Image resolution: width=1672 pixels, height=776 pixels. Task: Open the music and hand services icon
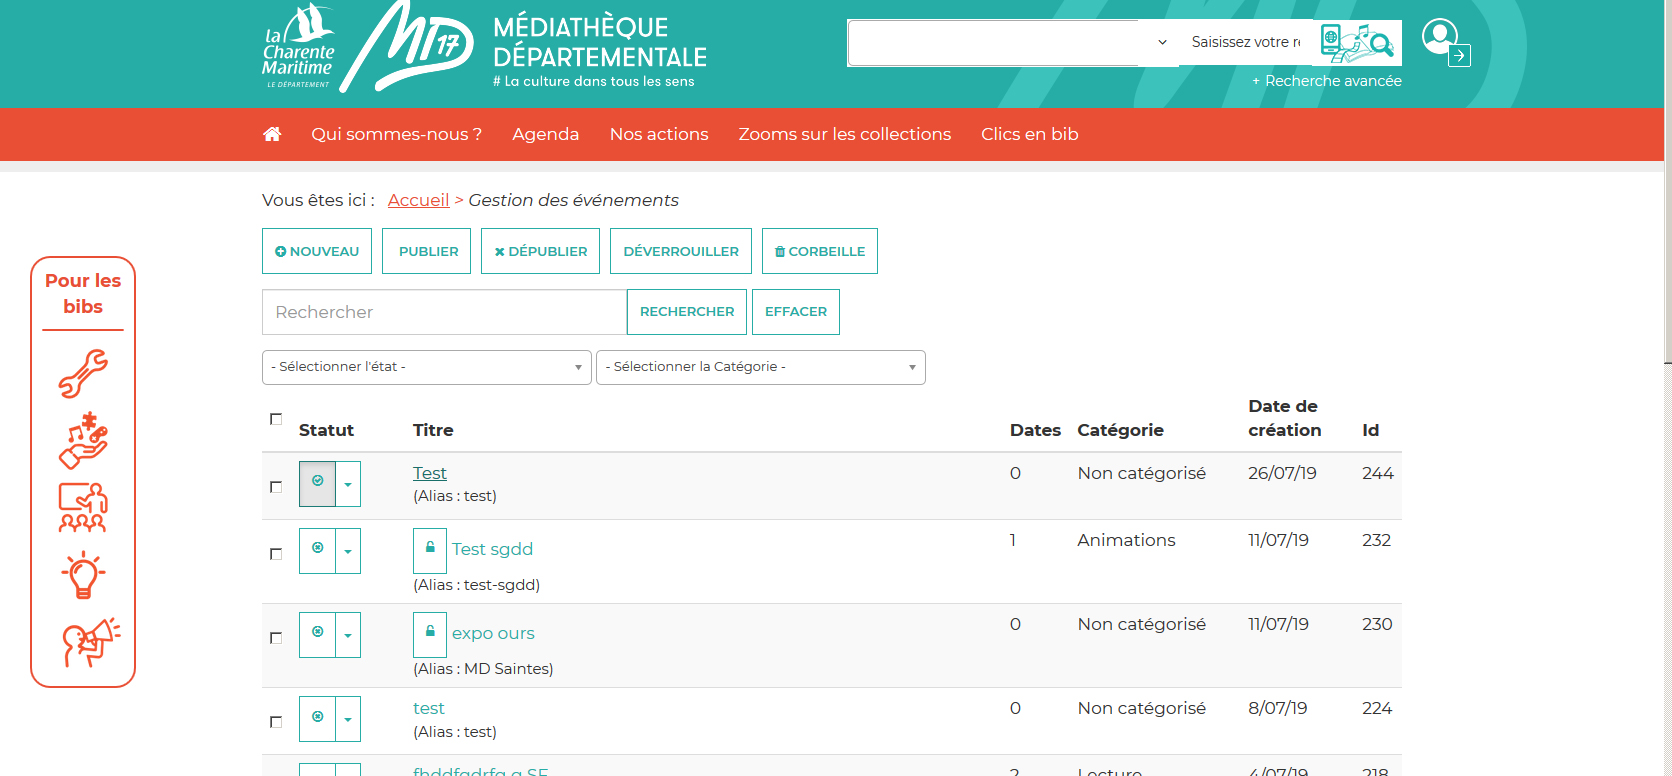point(83,440)
